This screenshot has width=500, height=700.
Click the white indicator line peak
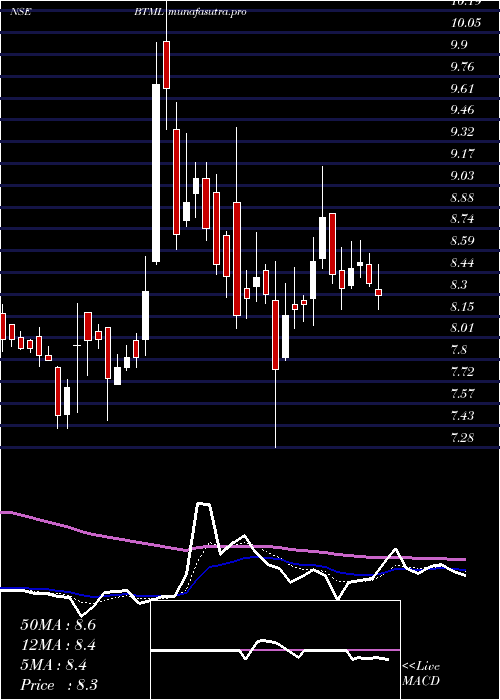[203, 504]
